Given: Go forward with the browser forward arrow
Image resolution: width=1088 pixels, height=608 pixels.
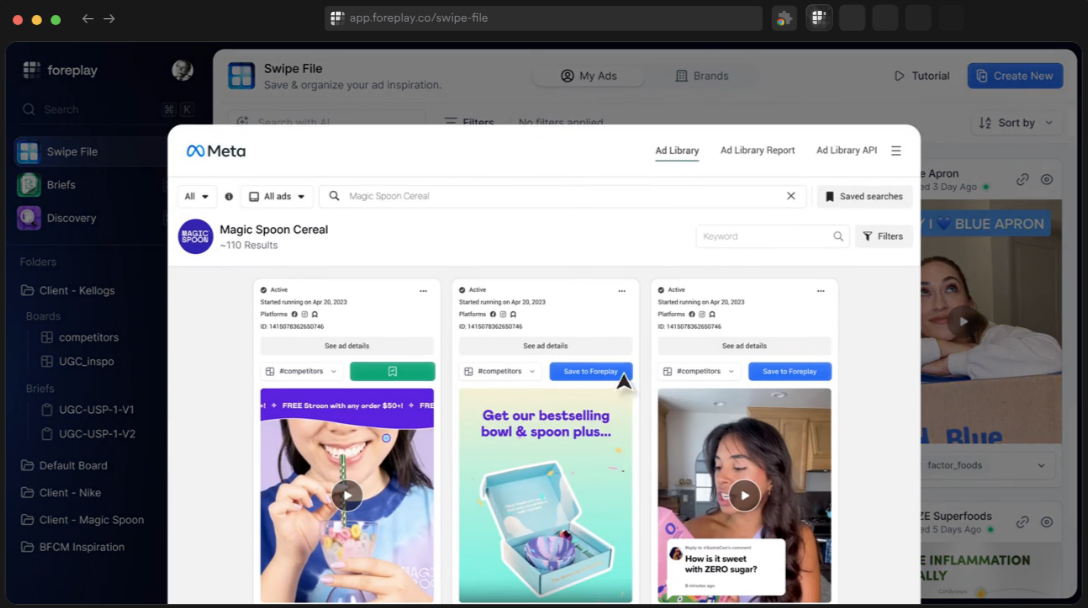Looking at the screenshot, I should [x=109, y=19].
